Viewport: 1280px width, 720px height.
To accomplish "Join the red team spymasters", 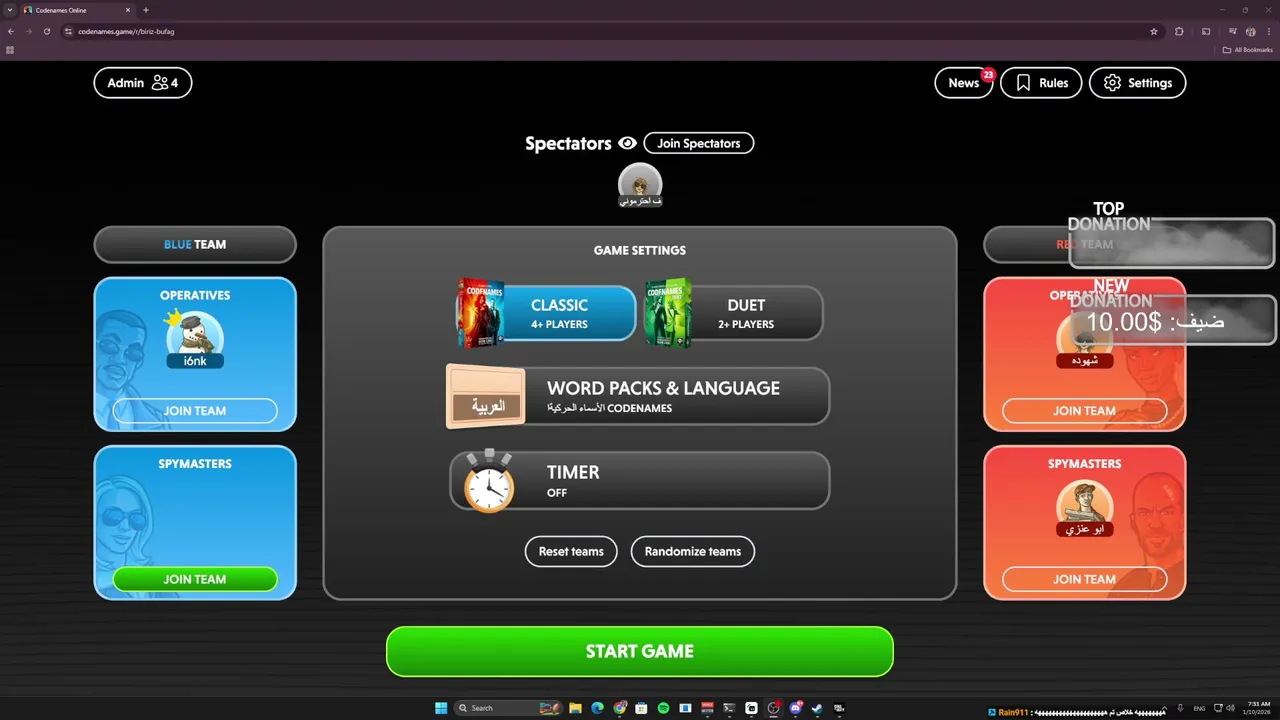I will [1084, 579].
